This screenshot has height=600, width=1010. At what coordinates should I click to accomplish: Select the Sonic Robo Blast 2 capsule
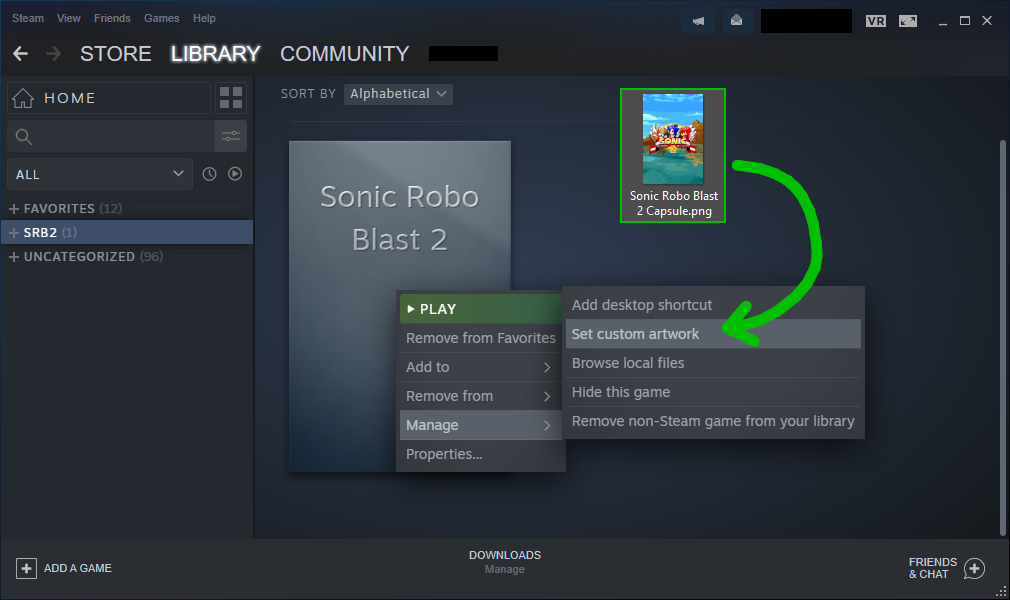tap(399, 306)
